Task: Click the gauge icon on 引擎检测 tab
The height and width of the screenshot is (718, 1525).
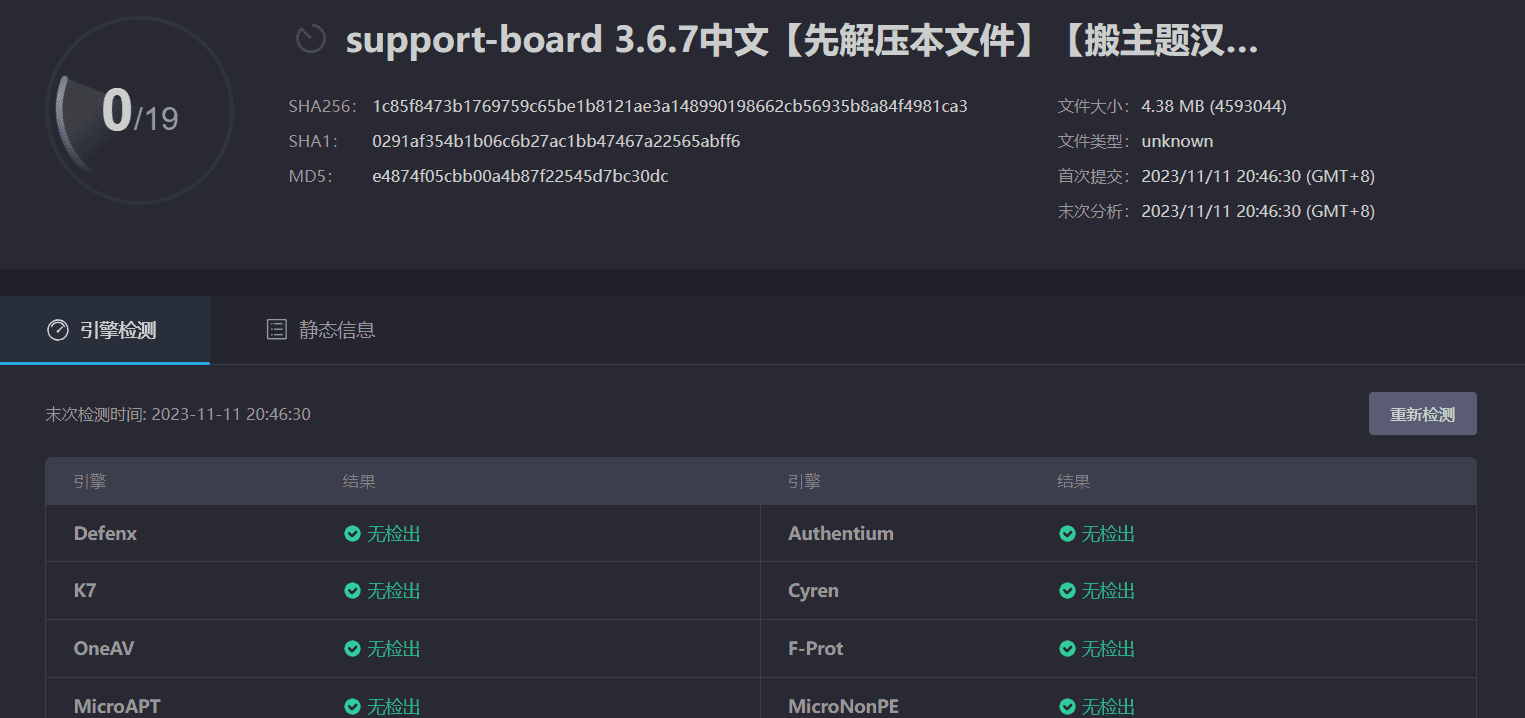Action: (58, 330)
